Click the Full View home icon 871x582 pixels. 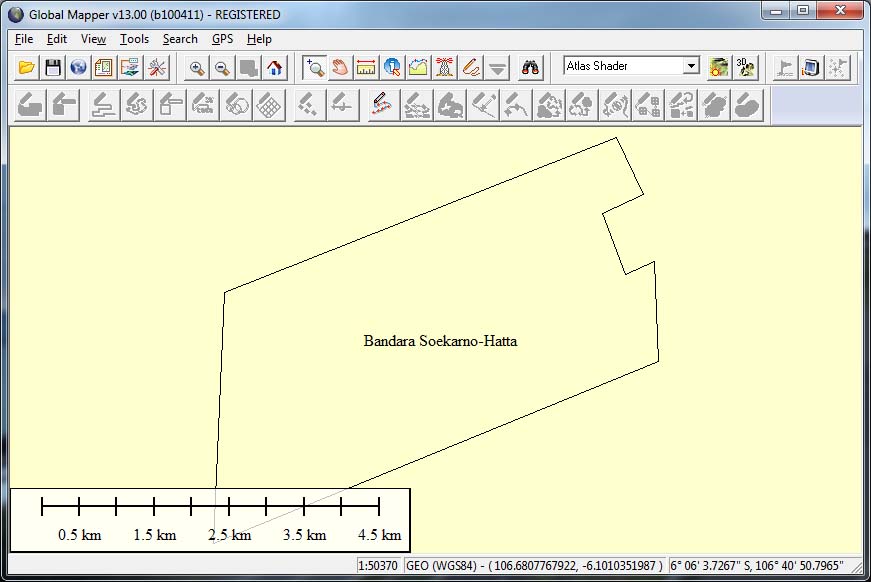tap(274, 68)
